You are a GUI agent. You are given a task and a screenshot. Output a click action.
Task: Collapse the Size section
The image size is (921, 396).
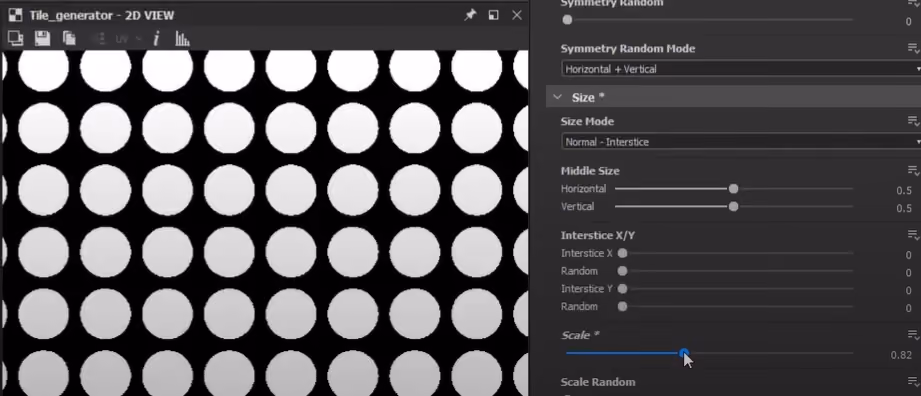pyautogui.click(x=558, y=97)
